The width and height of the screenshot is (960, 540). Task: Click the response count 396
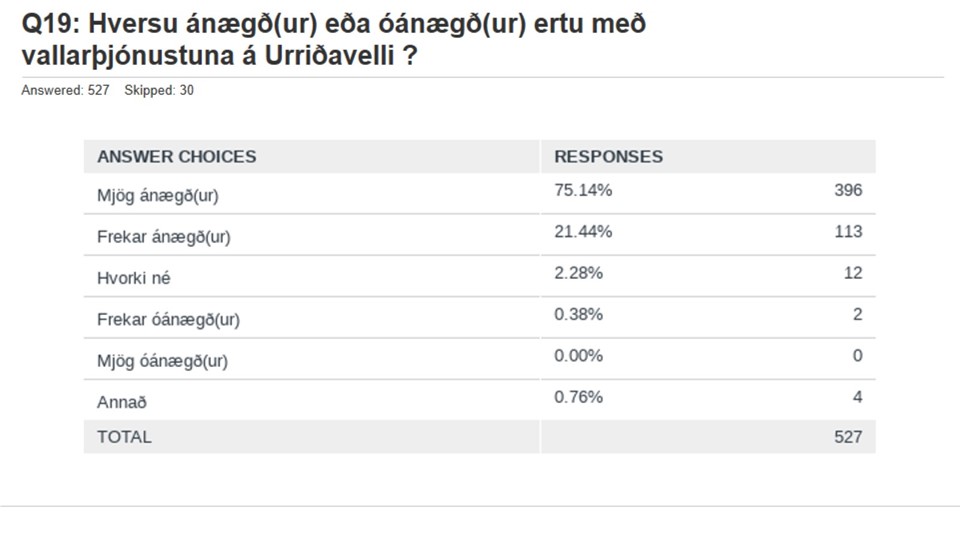click(848, 190)
